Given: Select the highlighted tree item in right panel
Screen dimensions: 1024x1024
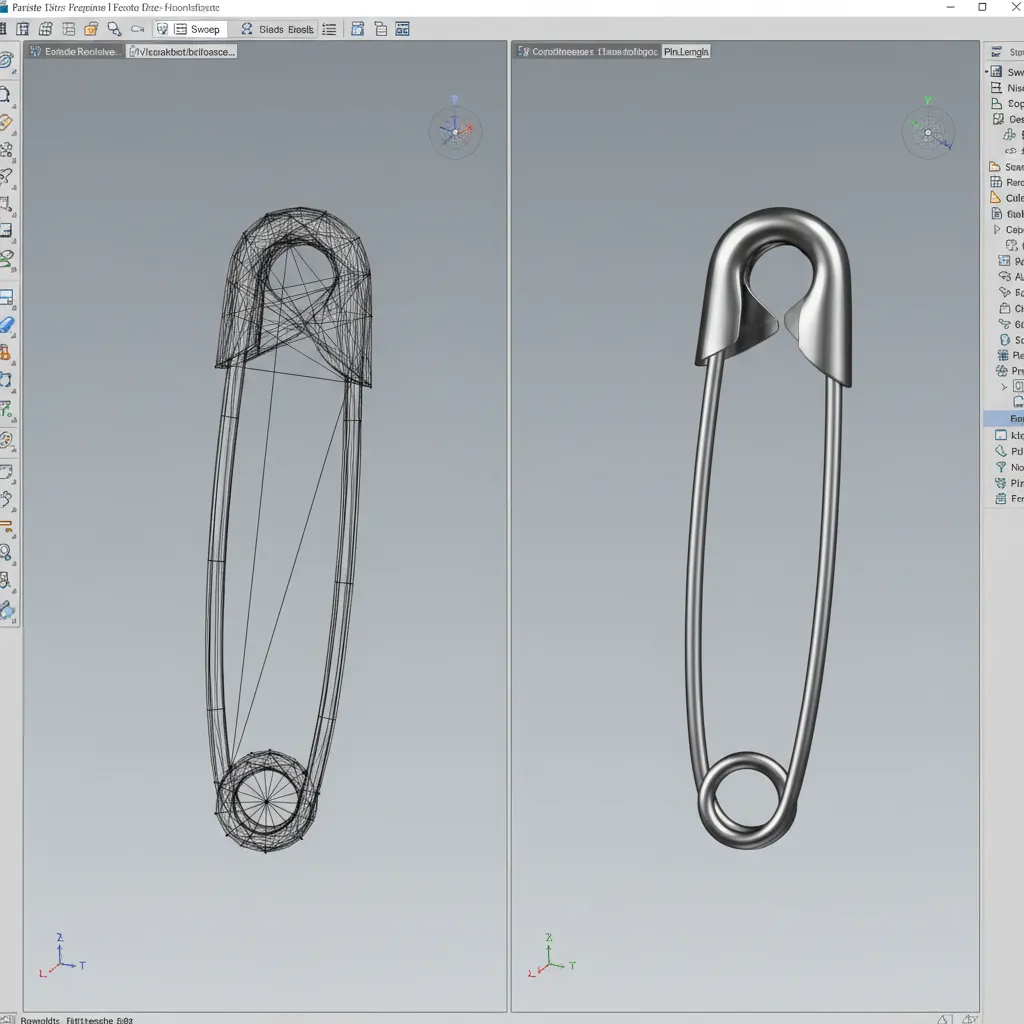Looking at the screenshot, I should click(x=1005, y=419).
